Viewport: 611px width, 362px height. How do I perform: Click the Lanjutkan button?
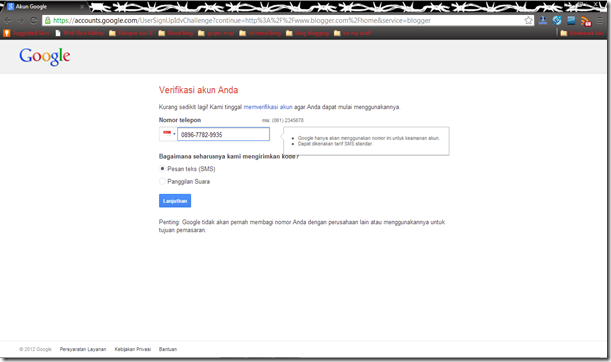click(175, 201)
